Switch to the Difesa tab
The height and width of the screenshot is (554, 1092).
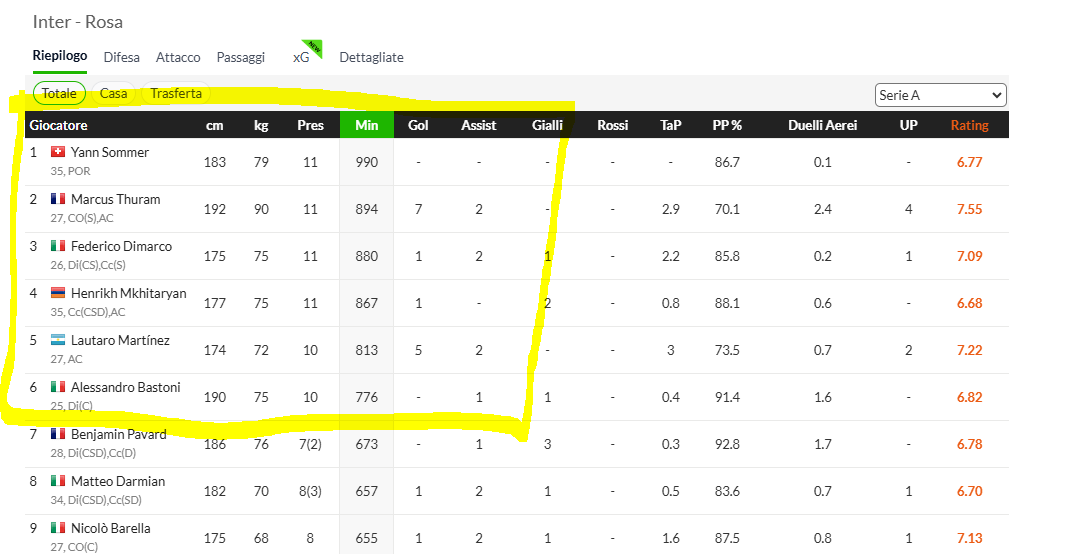click(121, 57)
